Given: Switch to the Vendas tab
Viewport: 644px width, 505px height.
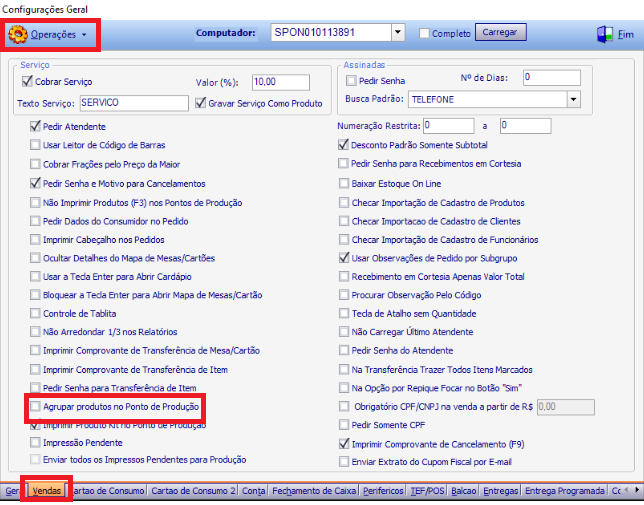Looking at the screenshot, I should [x=46, y=491].
